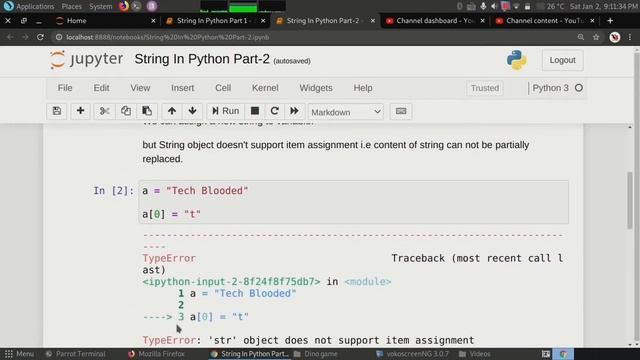Switch to the Home browser tab
This screenshot has height=360, width=640.
pos(104,21)
